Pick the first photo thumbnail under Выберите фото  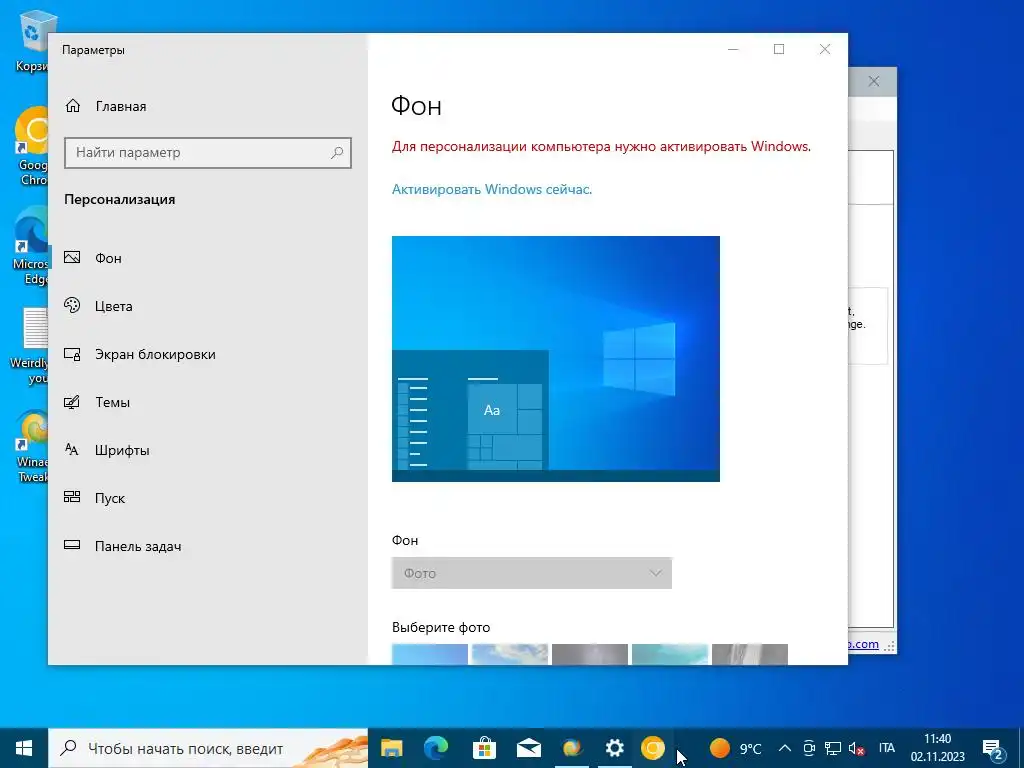[x=430, y=654]
